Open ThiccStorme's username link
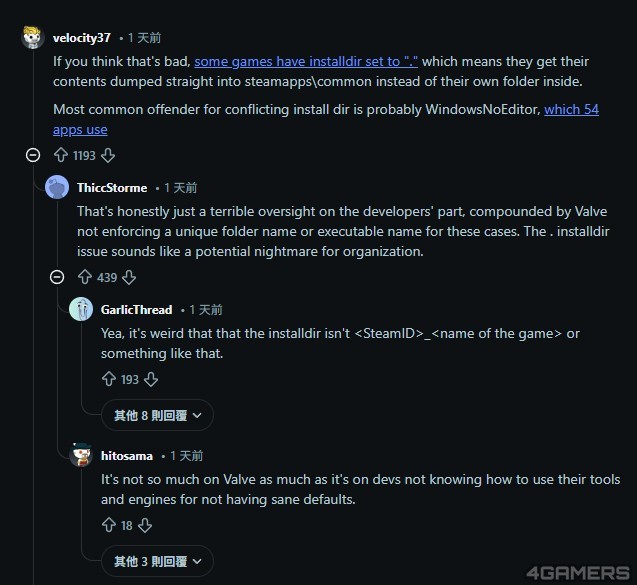The height and width of the screenshot is (585, 637). click(112, 188)
